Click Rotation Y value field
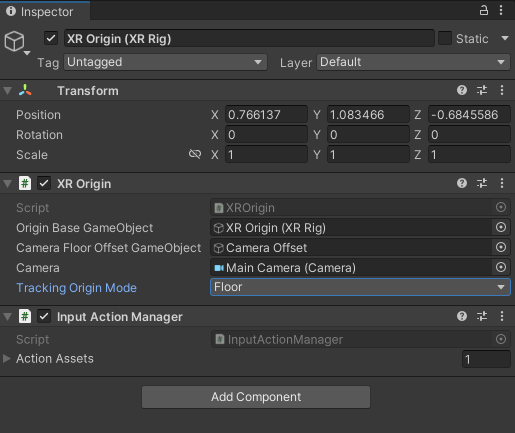The image size is (515, 433). point(368,135)
